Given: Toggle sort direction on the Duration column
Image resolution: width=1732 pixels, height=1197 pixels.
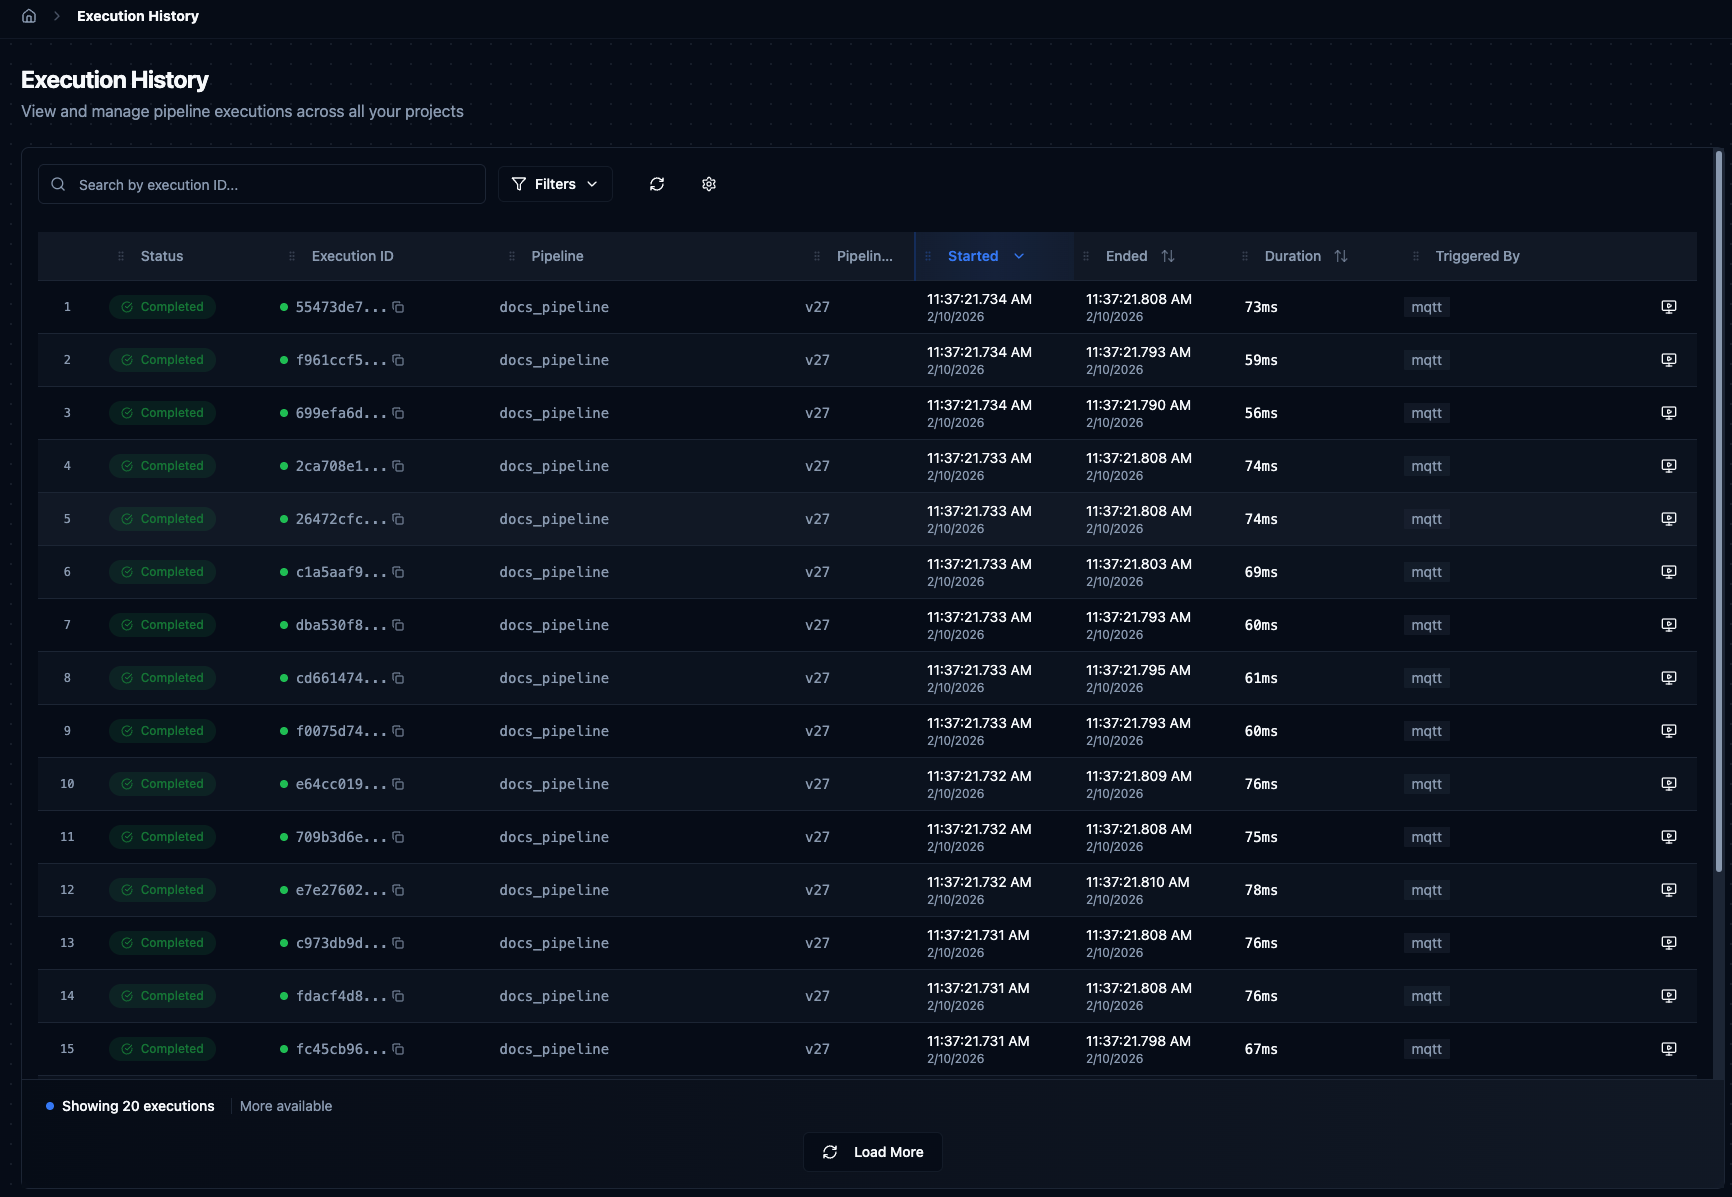Looking at the screenshot, I should tap(1341, 256).
